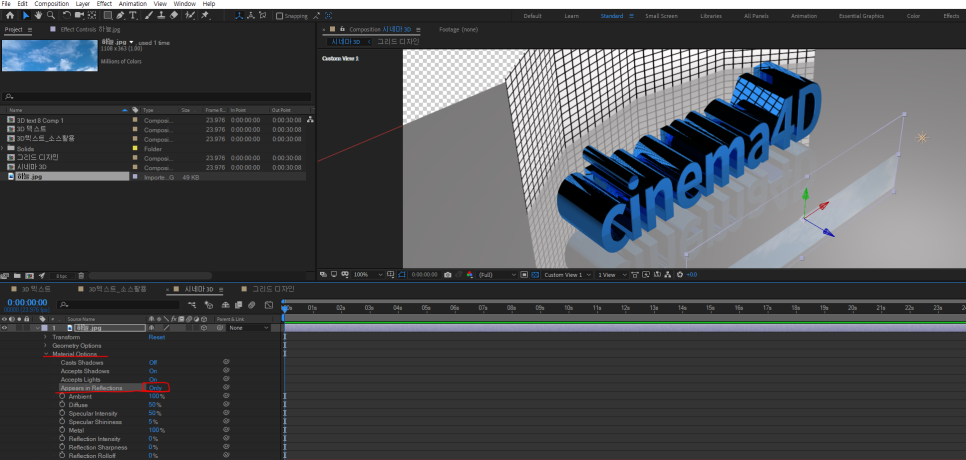Click the Frame Blending icon in timeline header

tap(238, 305)
